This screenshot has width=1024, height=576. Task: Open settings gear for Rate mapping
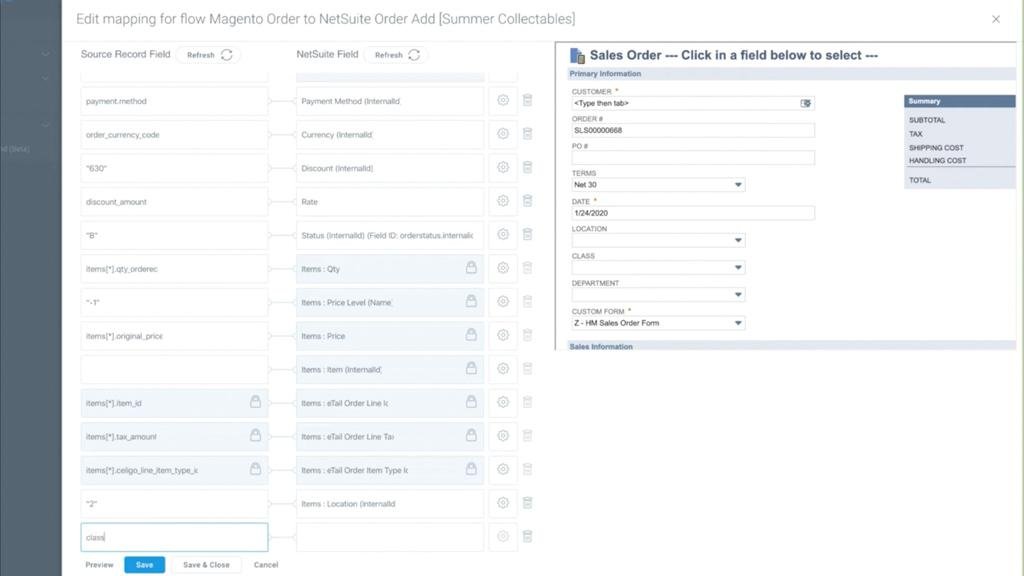pos(503,201)
